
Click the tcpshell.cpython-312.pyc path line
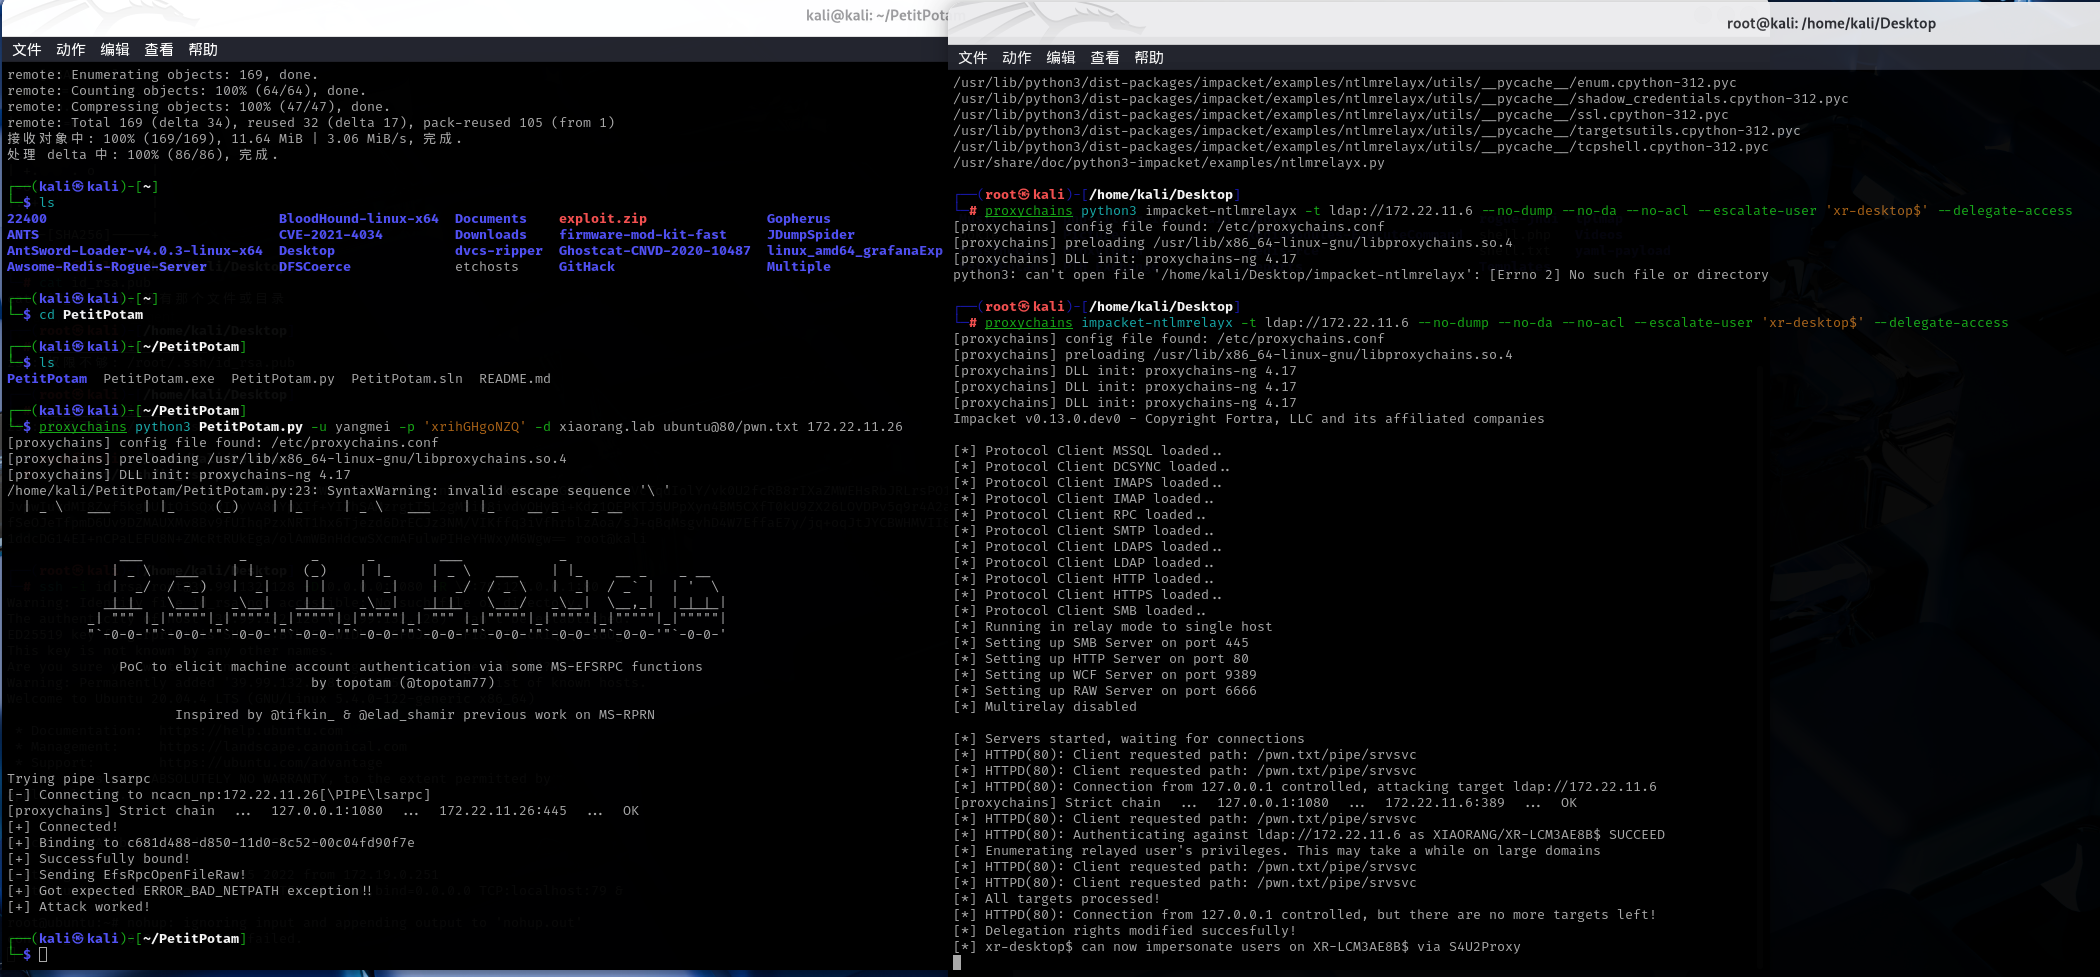click(1361, 147)
